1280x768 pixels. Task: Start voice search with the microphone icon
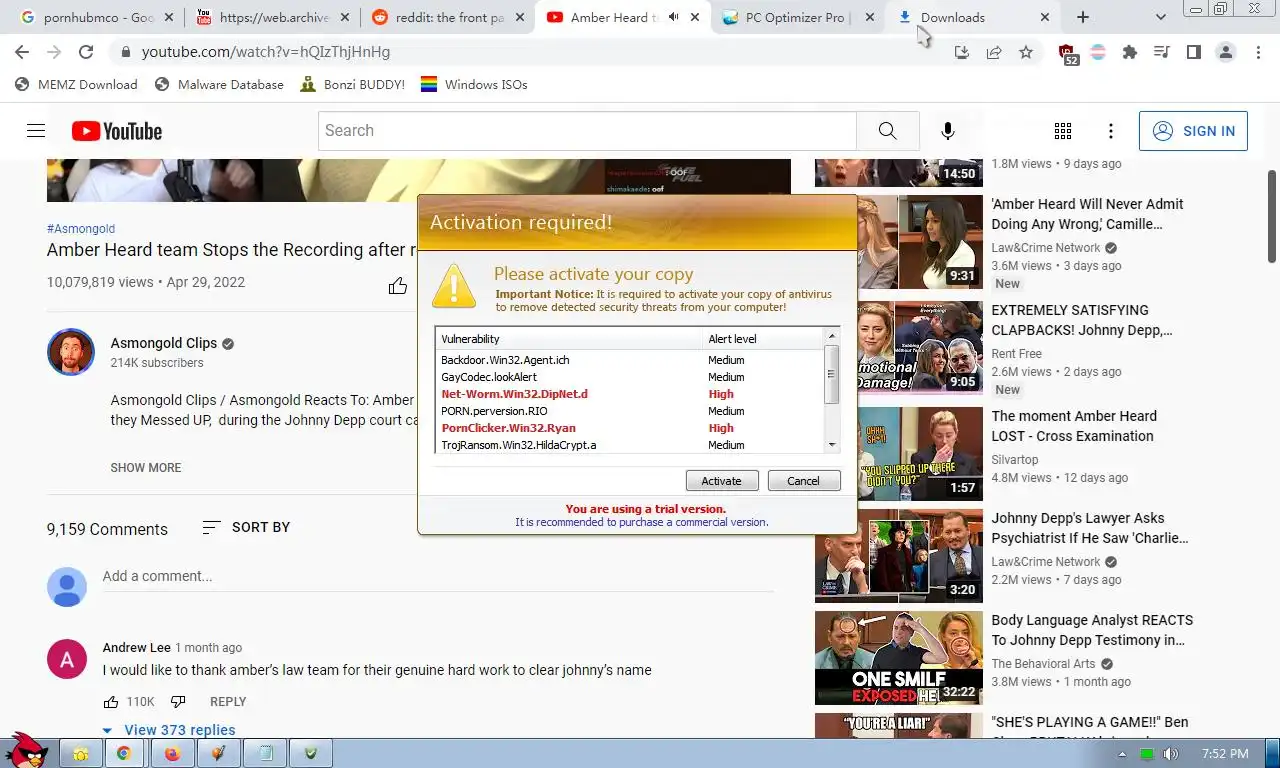(948, 131)
